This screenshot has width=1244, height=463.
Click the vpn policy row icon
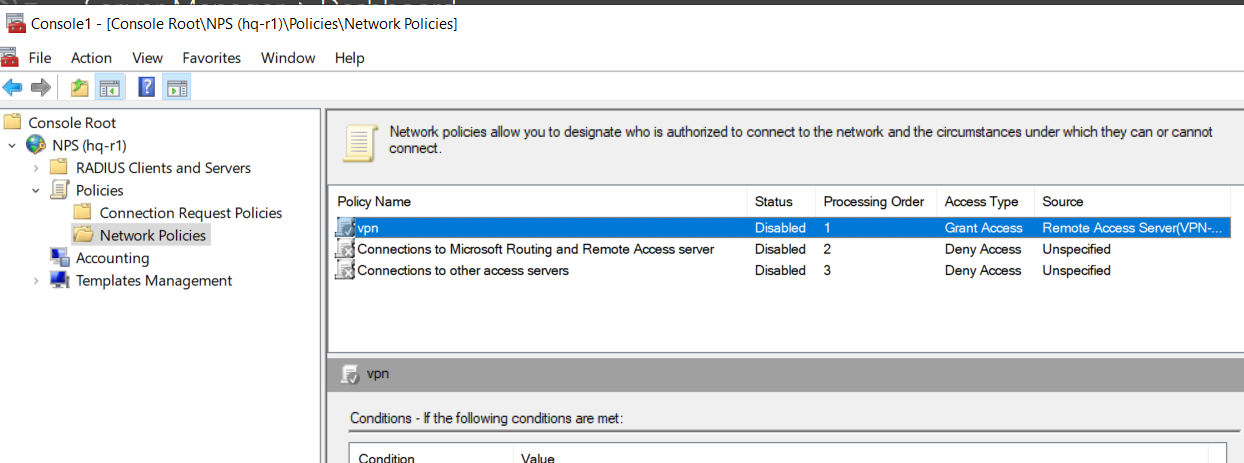[x=346, y=228]
